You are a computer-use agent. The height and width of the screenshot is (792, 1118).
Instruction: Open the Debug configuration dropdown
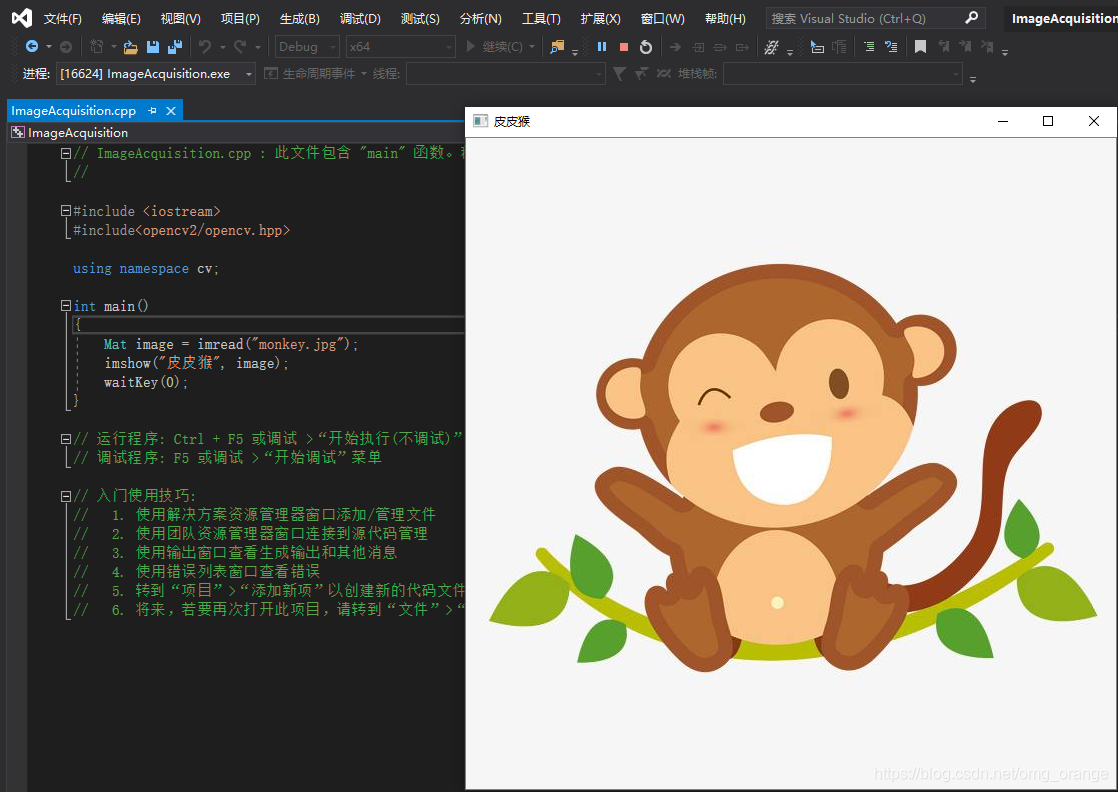point(307,46)
